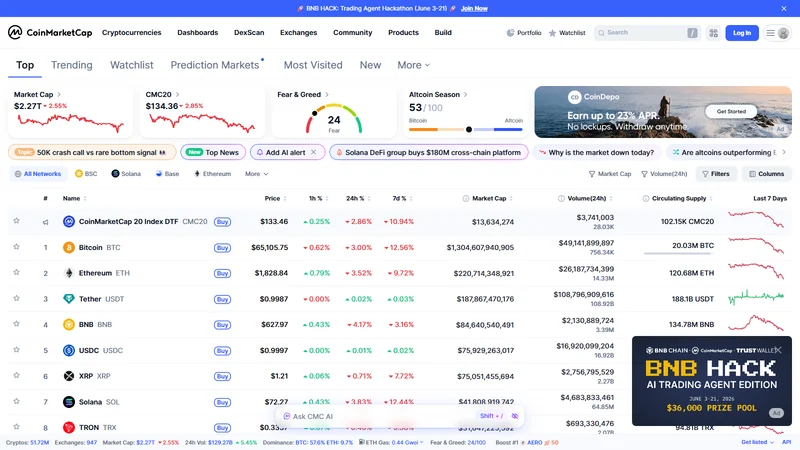Click the CoinMarketCap logo

point(50,33)
